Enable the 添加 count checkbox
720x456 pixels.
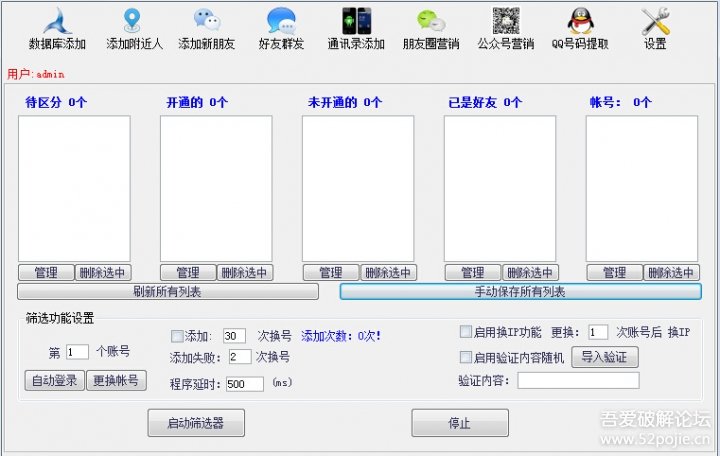[177, 336]
